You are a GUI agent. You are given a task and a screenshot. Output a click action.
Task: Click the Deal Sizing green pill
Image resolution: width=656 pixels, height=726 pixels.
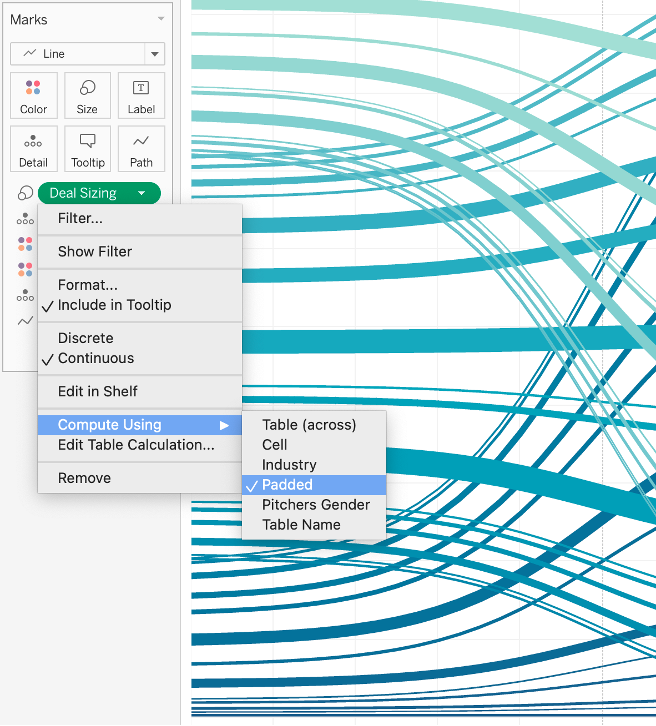[x=99, y=193]
